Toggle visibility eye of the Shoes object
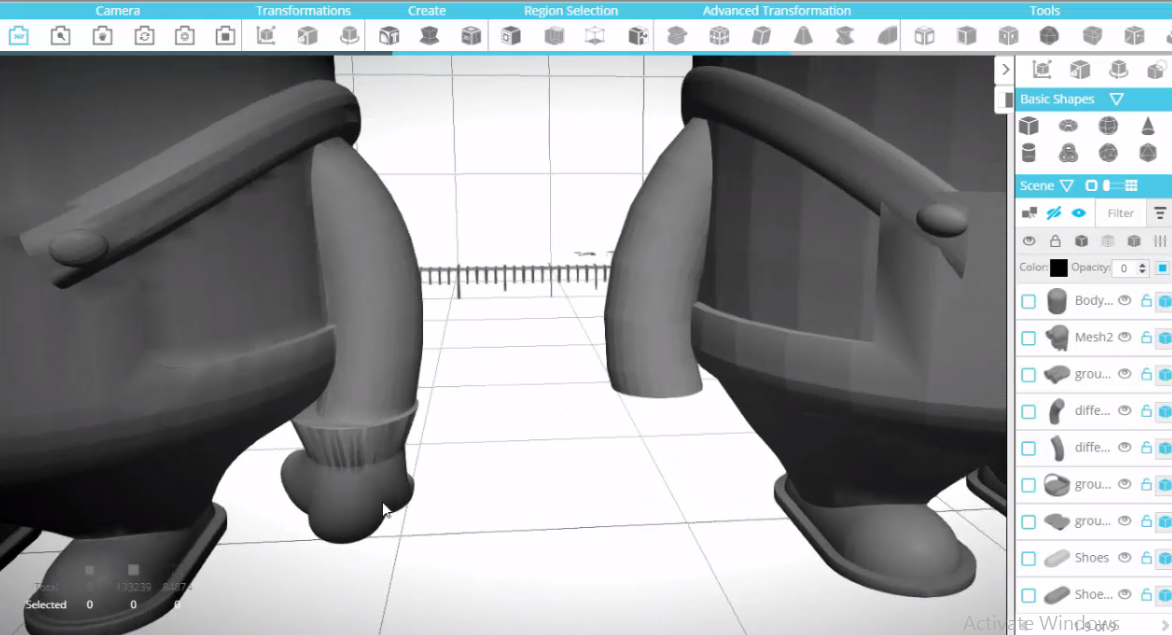The height and width of the screenshot is (635, 1172). point(1124,557)
